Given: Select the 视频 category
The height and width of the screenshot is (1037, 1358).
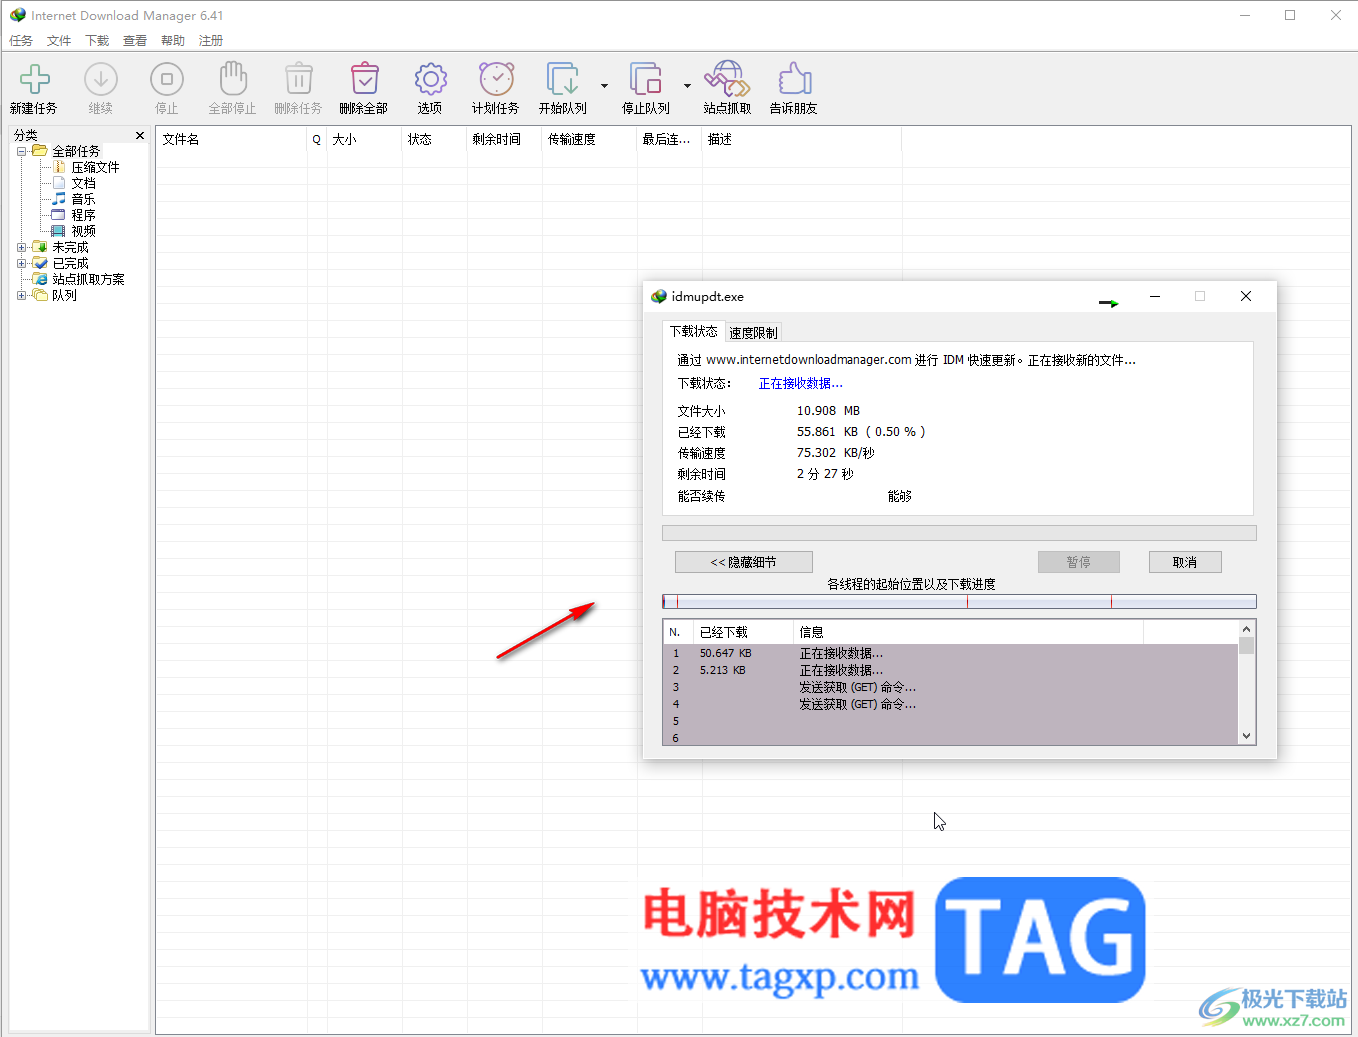Looking at the screenshot, I should [83, 231].
